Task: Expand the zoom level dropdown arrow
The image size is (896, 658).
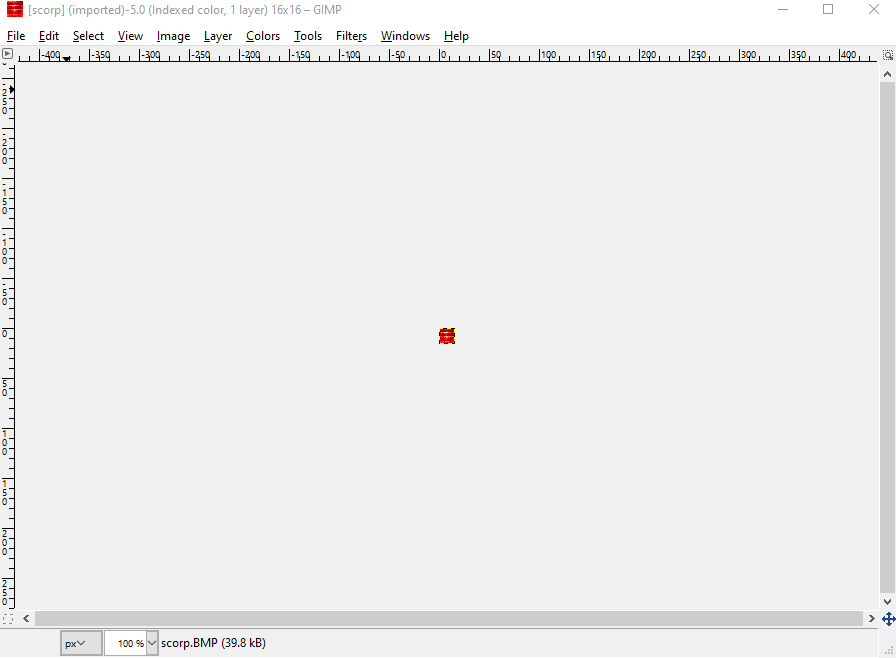Action: pos(152,643)
